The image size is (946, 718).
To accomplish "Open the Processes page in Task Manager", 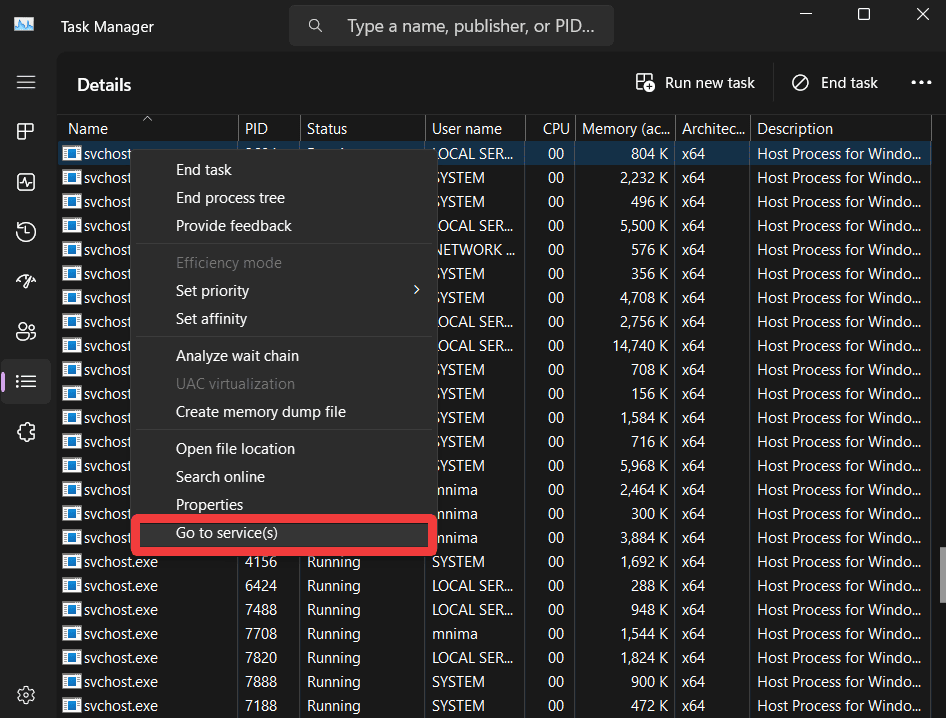I will (x=26, y=131).
